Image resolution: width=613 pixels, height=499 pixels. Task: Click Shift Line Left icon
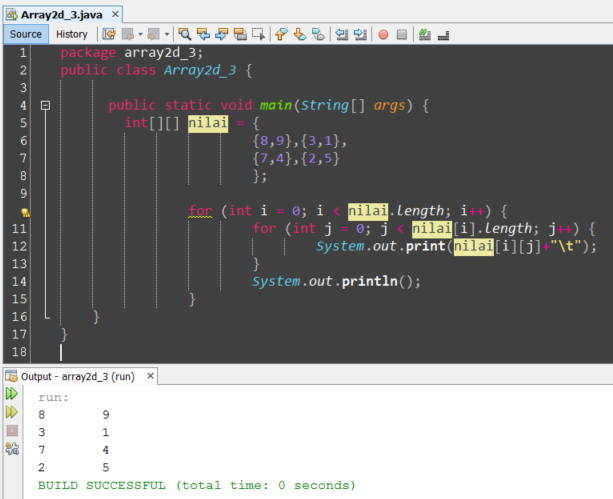tap(342, 34)
